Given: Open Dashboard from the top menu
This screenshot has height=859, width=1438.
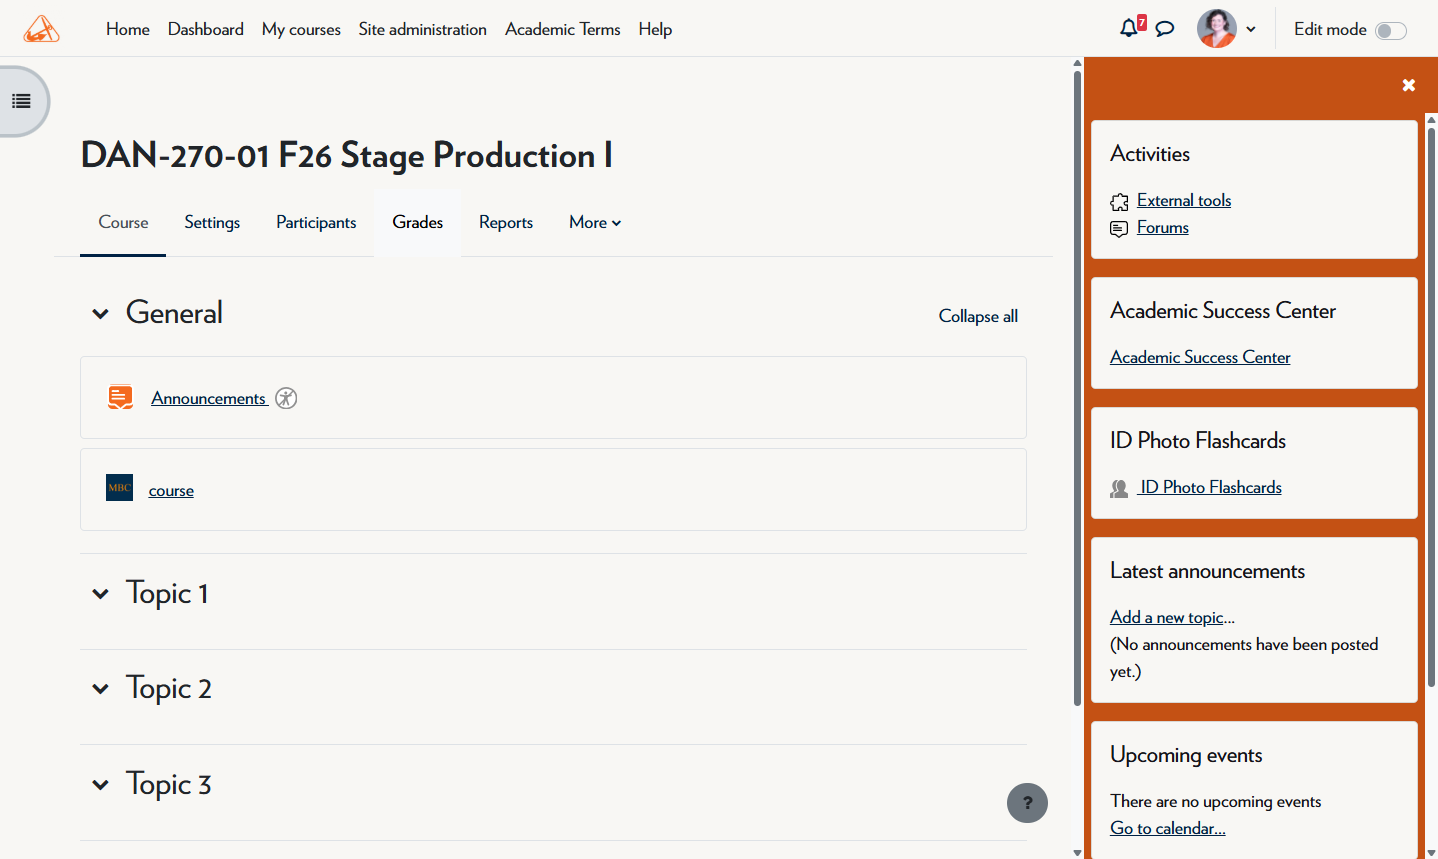Looking at the screenshot, I should pyautogui.click(x=206, y=29).
